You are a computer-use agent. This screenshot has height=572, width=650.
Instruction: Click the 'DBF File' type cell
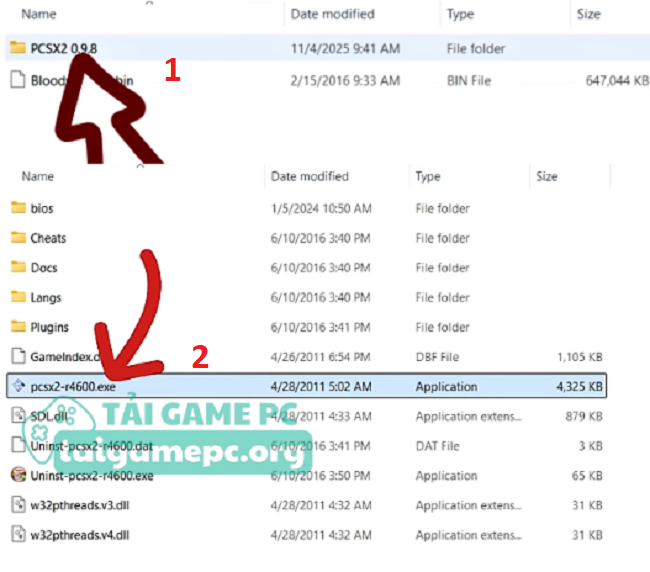click(437, 357)
